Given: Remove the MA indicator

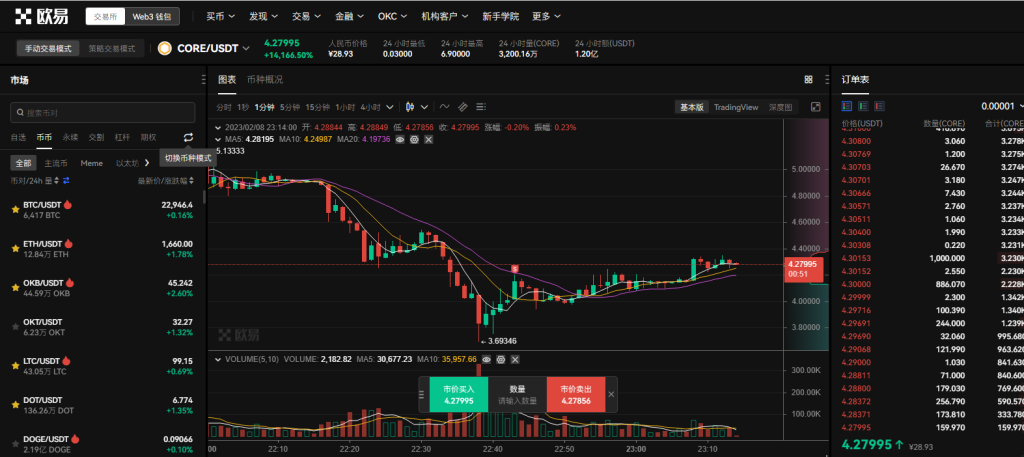Looking at the screenshot, I should (x=428, y=139).
